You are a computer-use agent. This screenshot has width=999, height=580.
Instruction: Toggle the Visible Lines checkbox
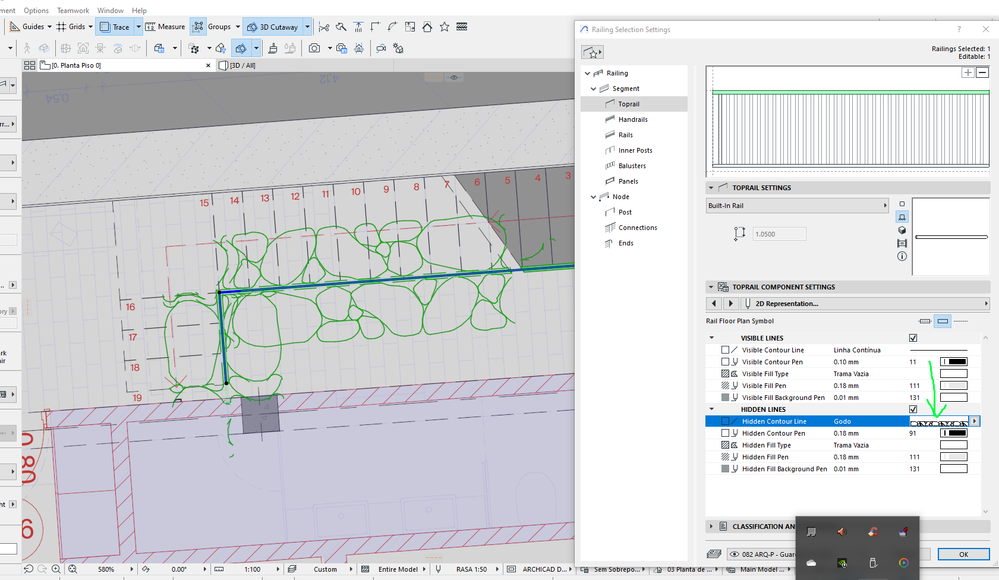911,338
